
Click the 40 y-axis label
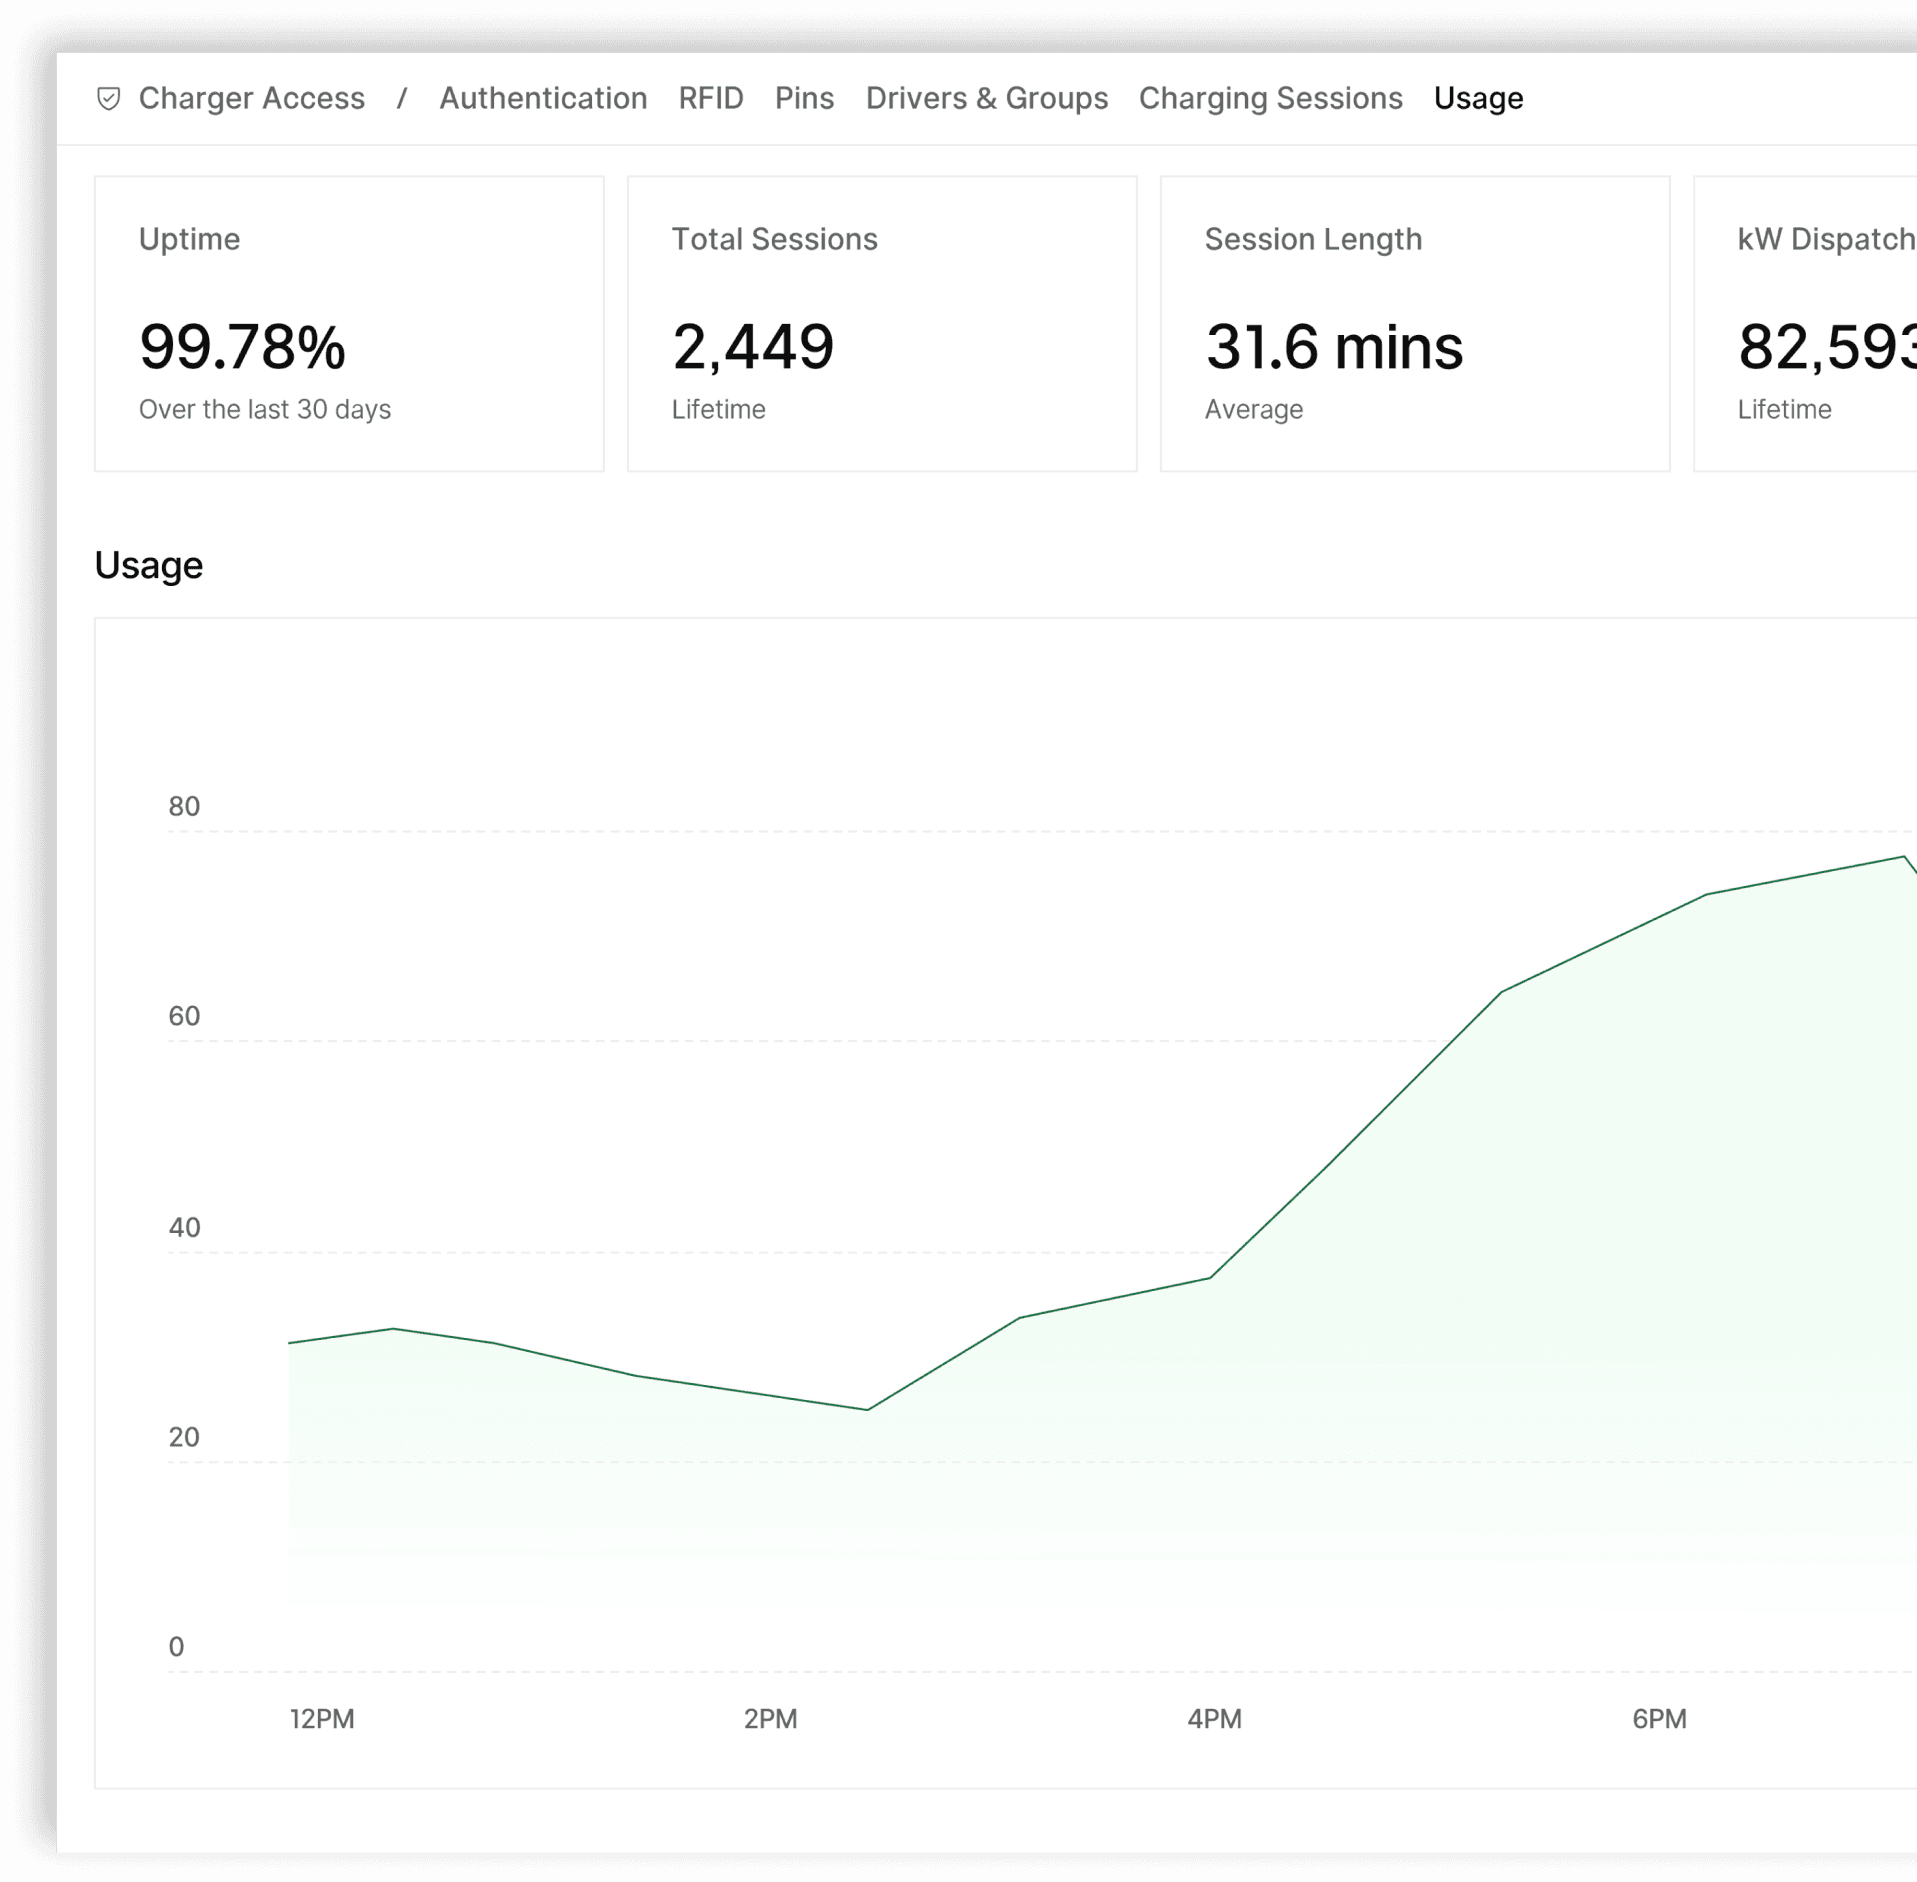184,1227
